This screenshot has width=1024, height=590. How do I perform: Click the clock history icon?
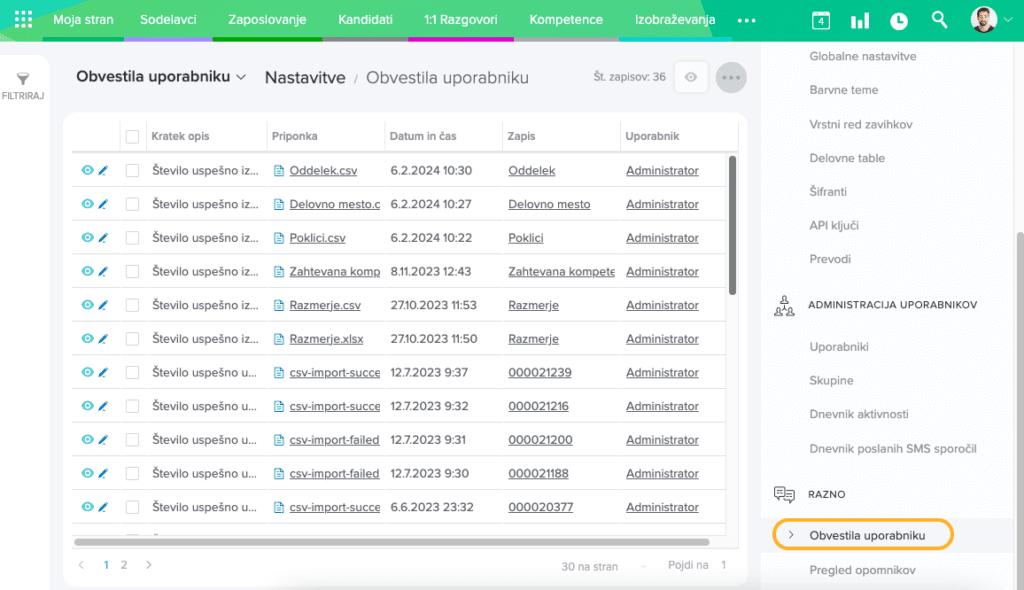899,20
